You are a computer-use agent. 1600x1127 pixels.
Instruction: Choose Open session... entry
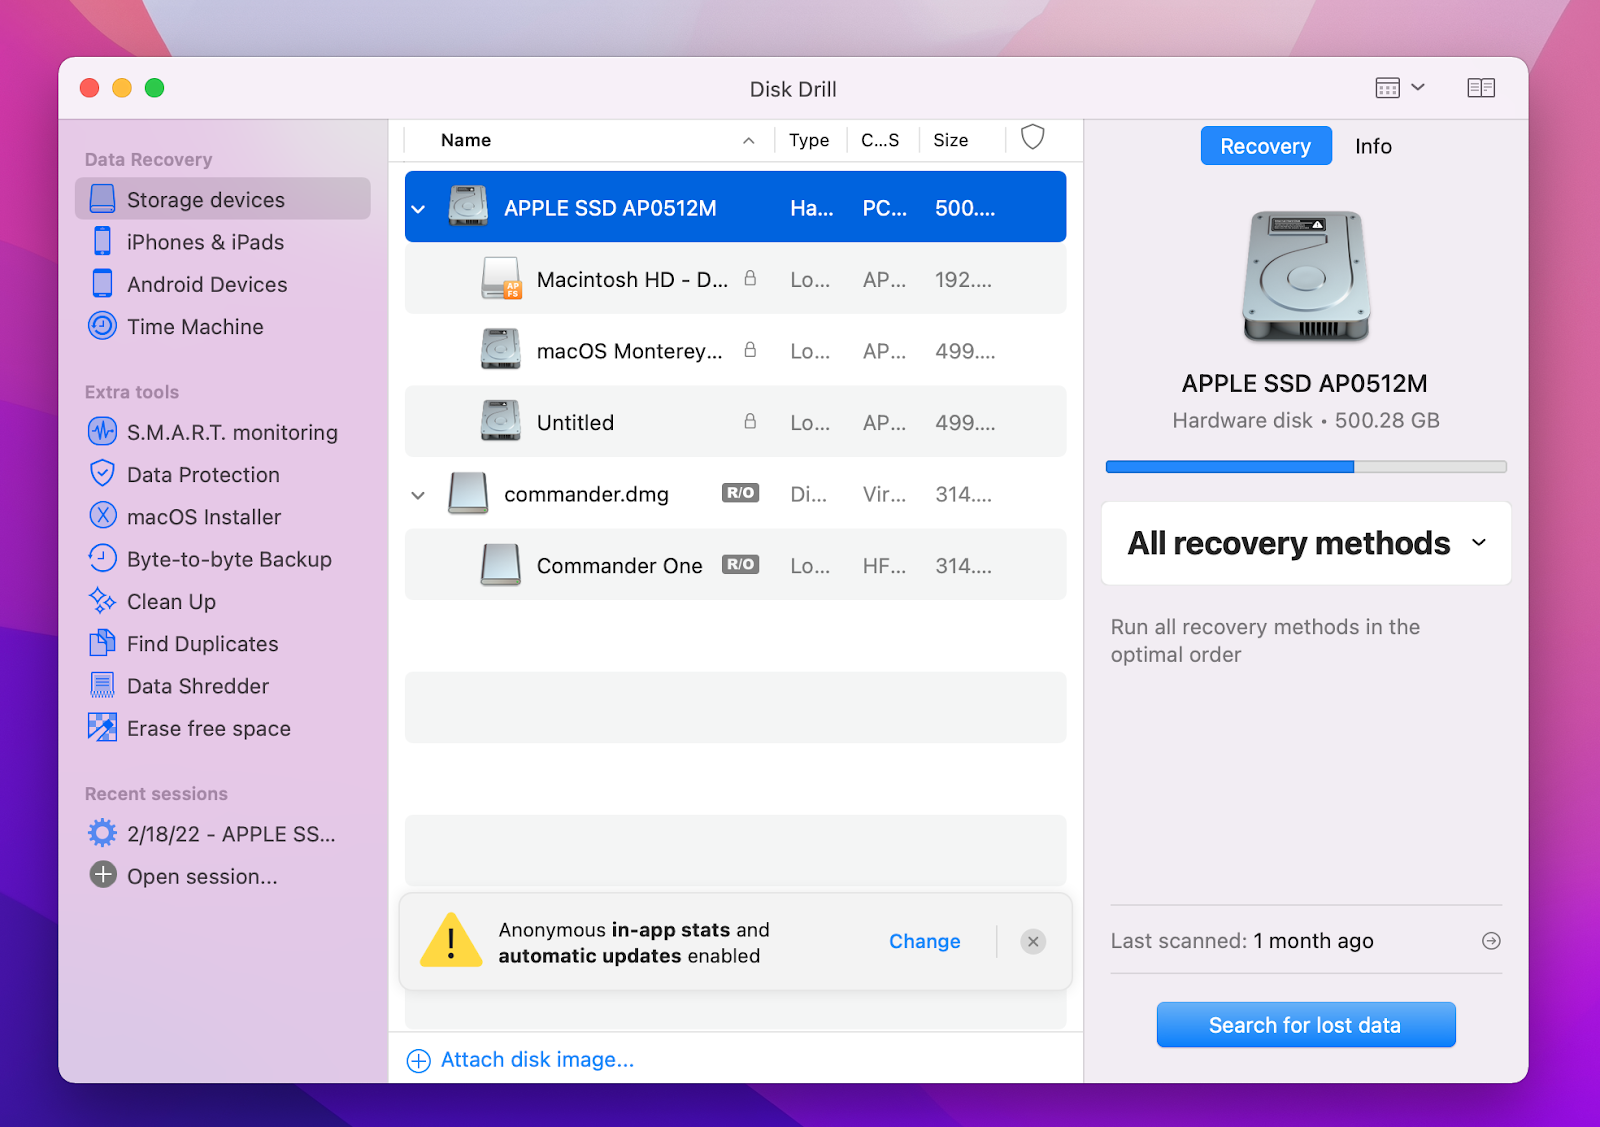pos(202,876)
